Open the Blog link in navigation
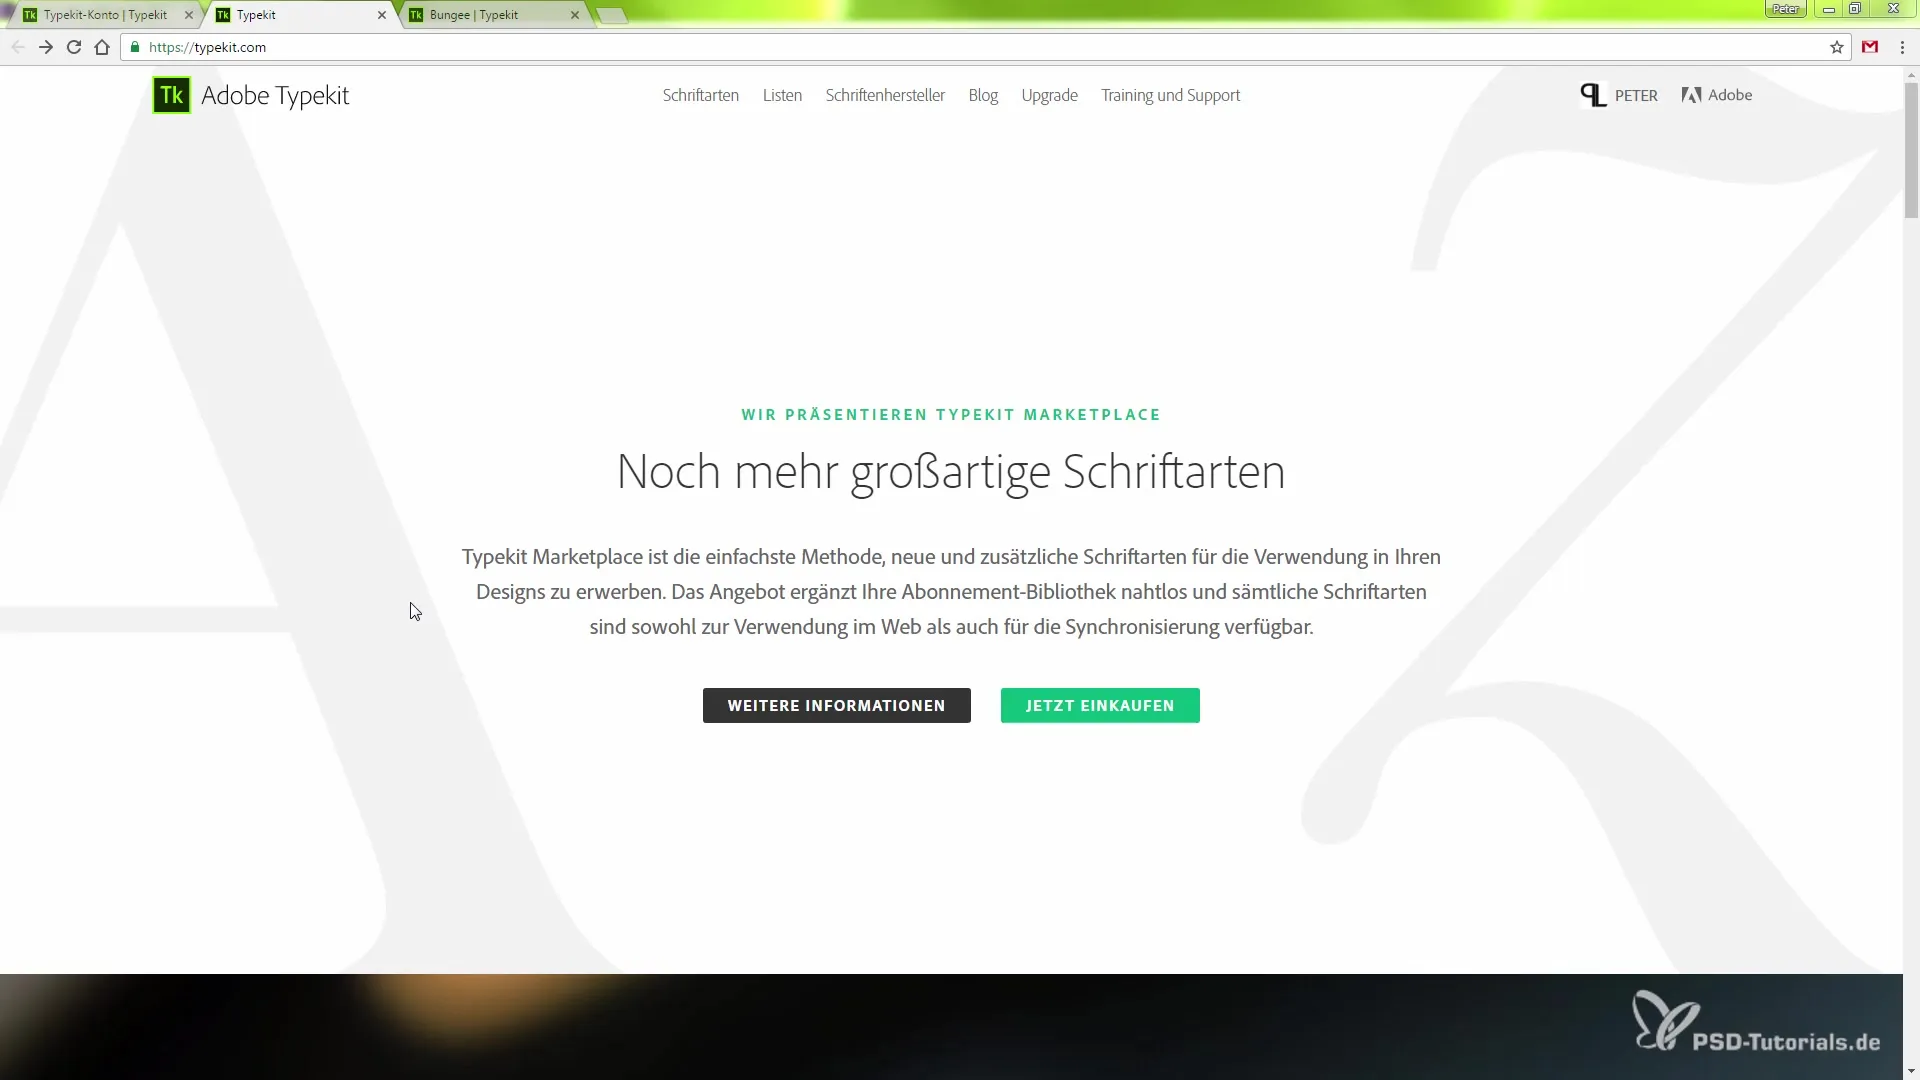1920x1080 pixels. point(983,95)
